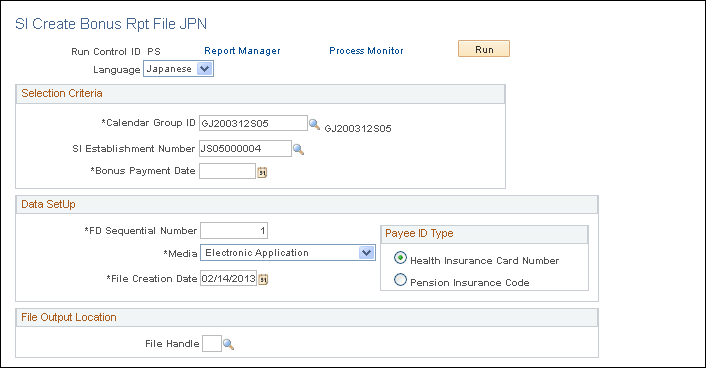Focus the SI Establishment Number field
The image size is (706, 368).
[x=245, y=149]
